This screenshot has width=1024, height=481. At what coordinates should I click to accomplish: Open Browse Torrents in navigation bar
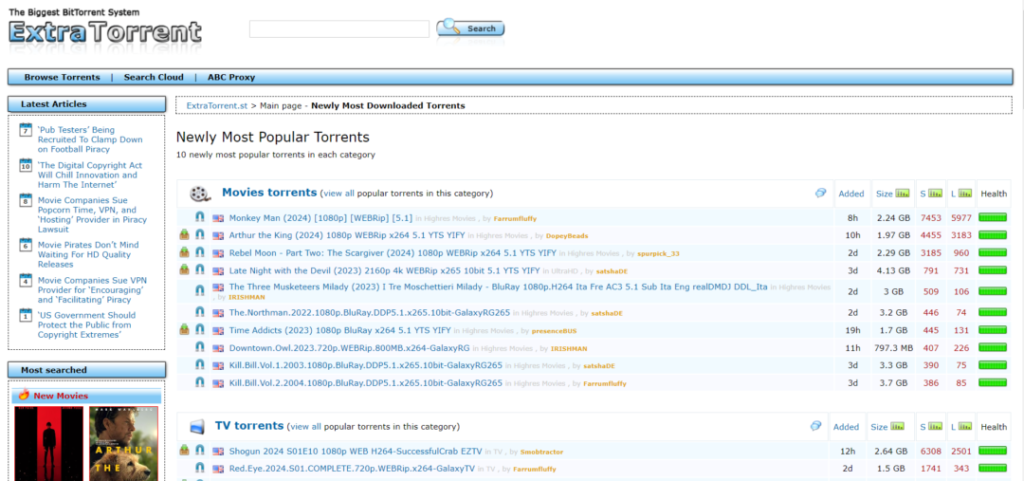pyautogui.click(x=62, y=77)
